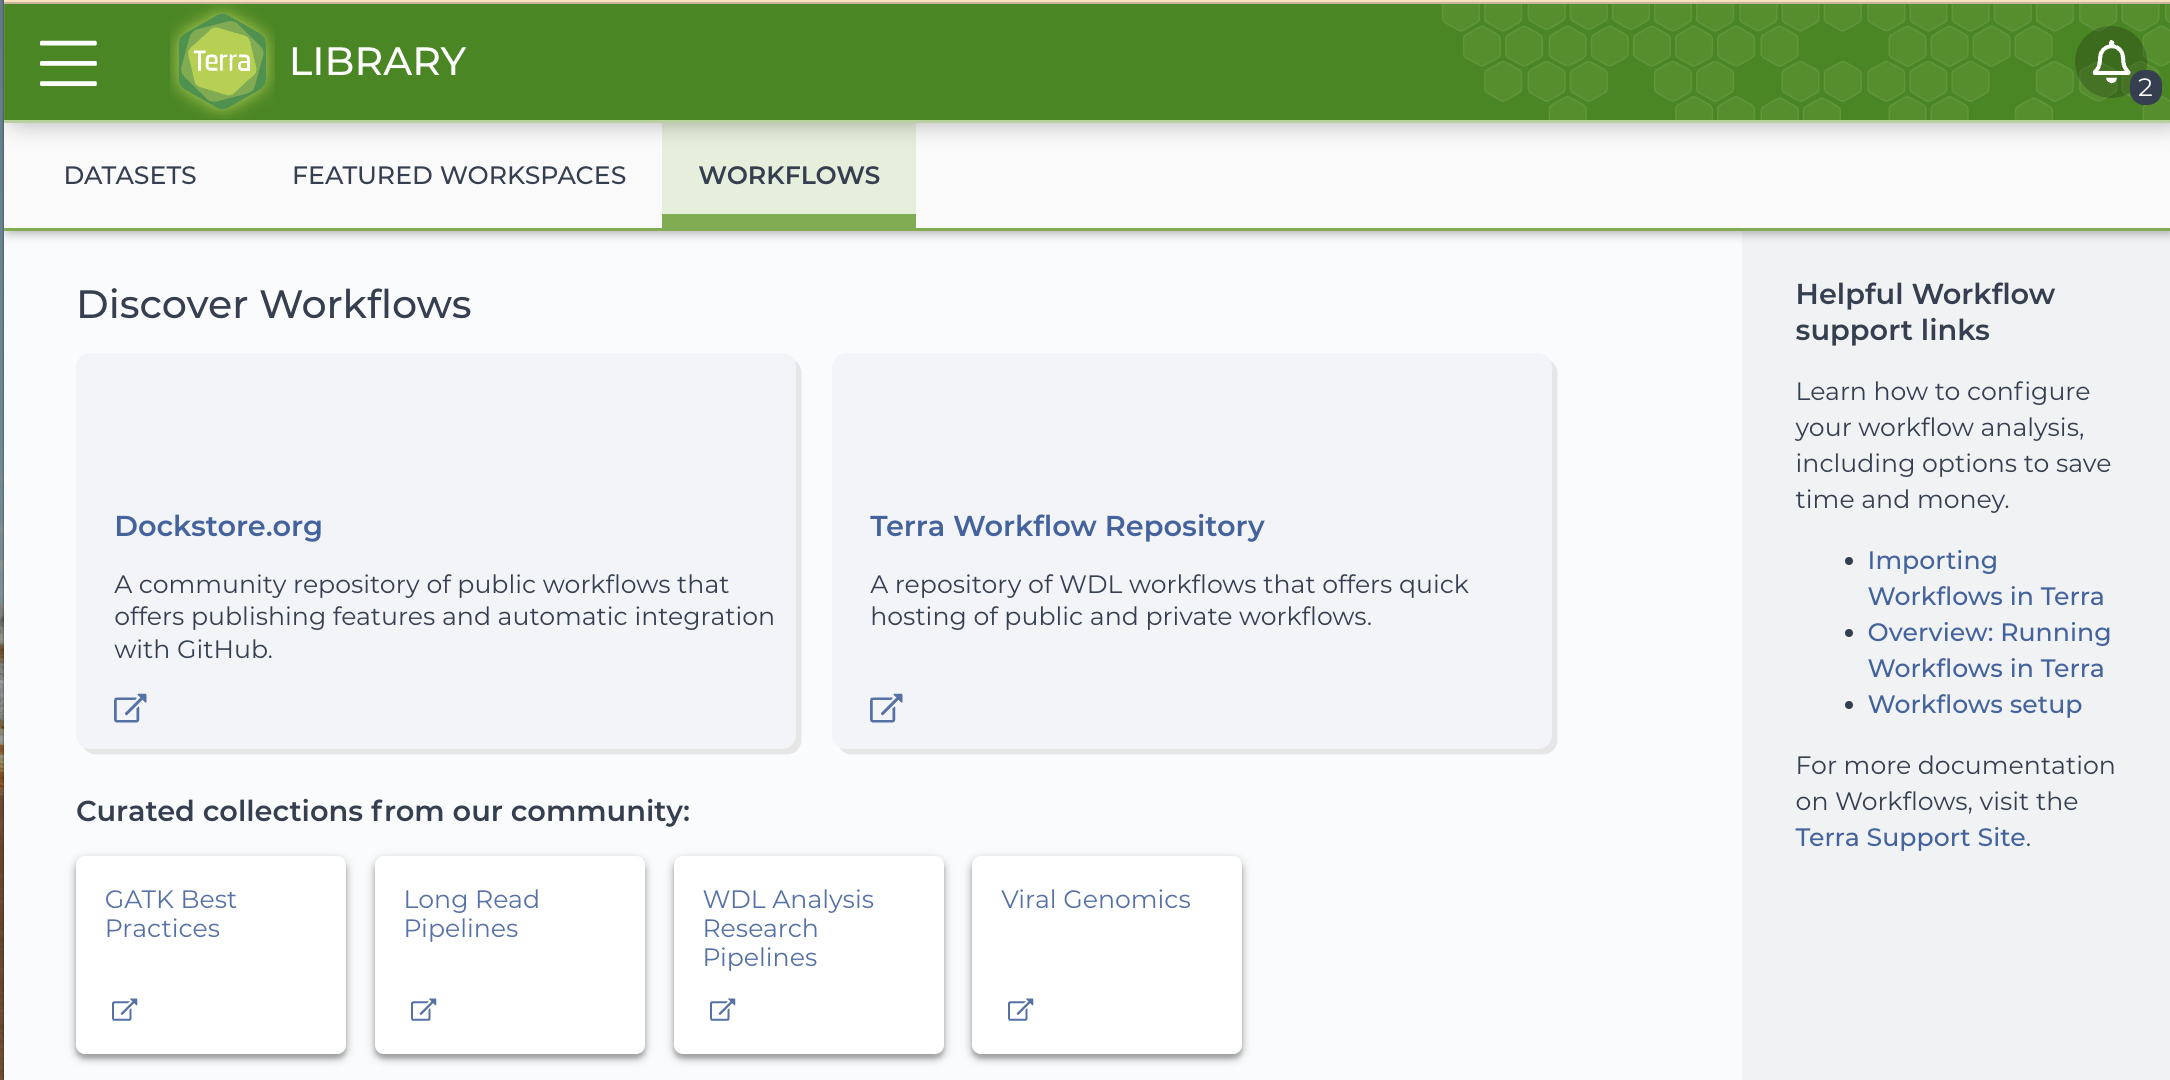Click the LIBRARY header title
The width and height of the screenshot is (2170, 1080).
[x=378, y=62]
